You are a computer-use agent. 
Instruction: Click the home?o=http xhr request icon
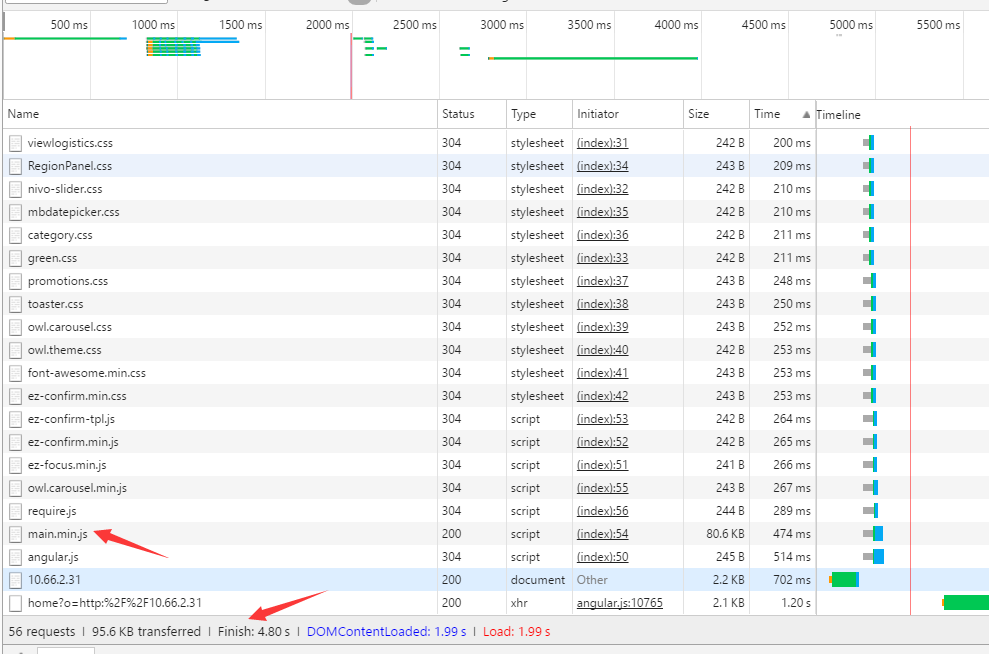pyautogui.click(x=16, y=603)
